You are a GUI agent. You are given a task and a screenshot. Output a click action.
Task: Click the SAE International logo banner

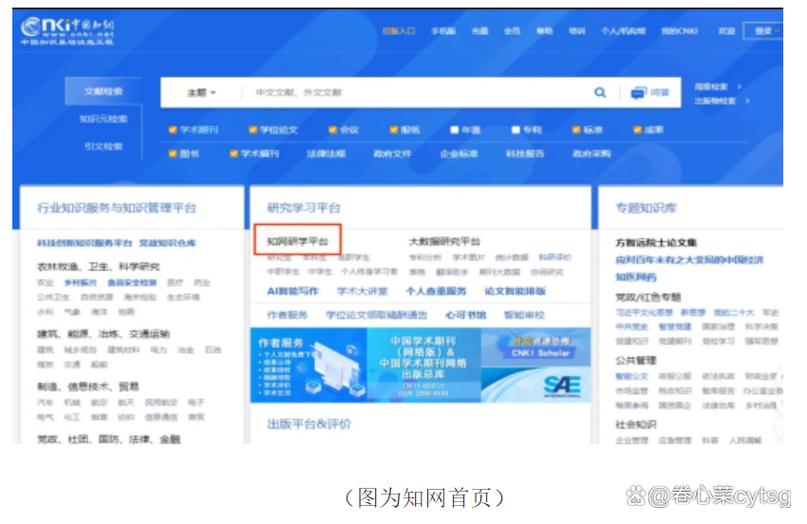536,385
